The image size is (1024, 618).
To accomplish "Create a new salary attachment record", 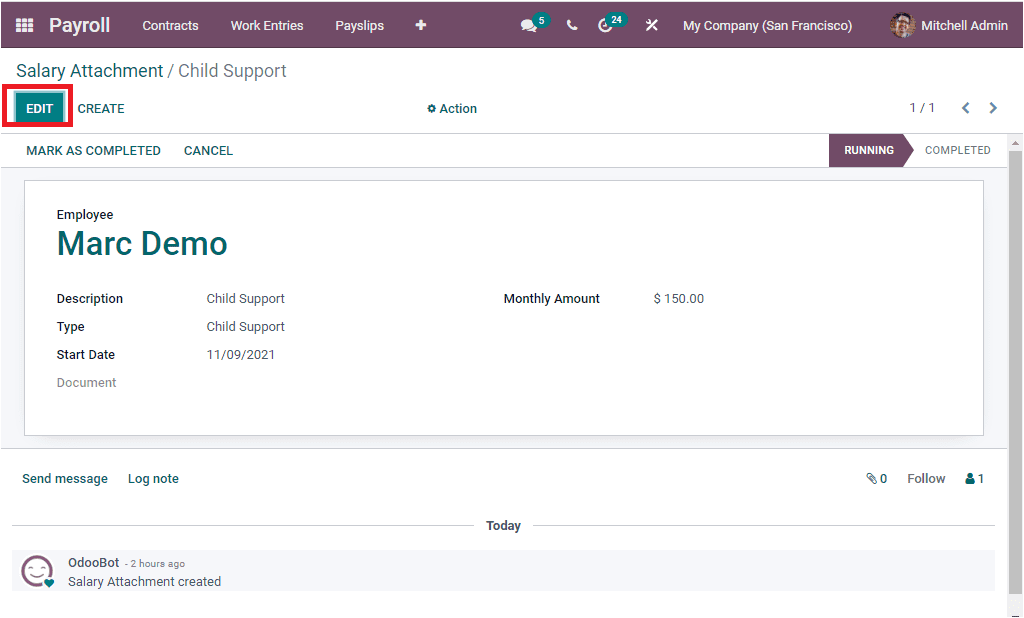I will tap(100, 107).
